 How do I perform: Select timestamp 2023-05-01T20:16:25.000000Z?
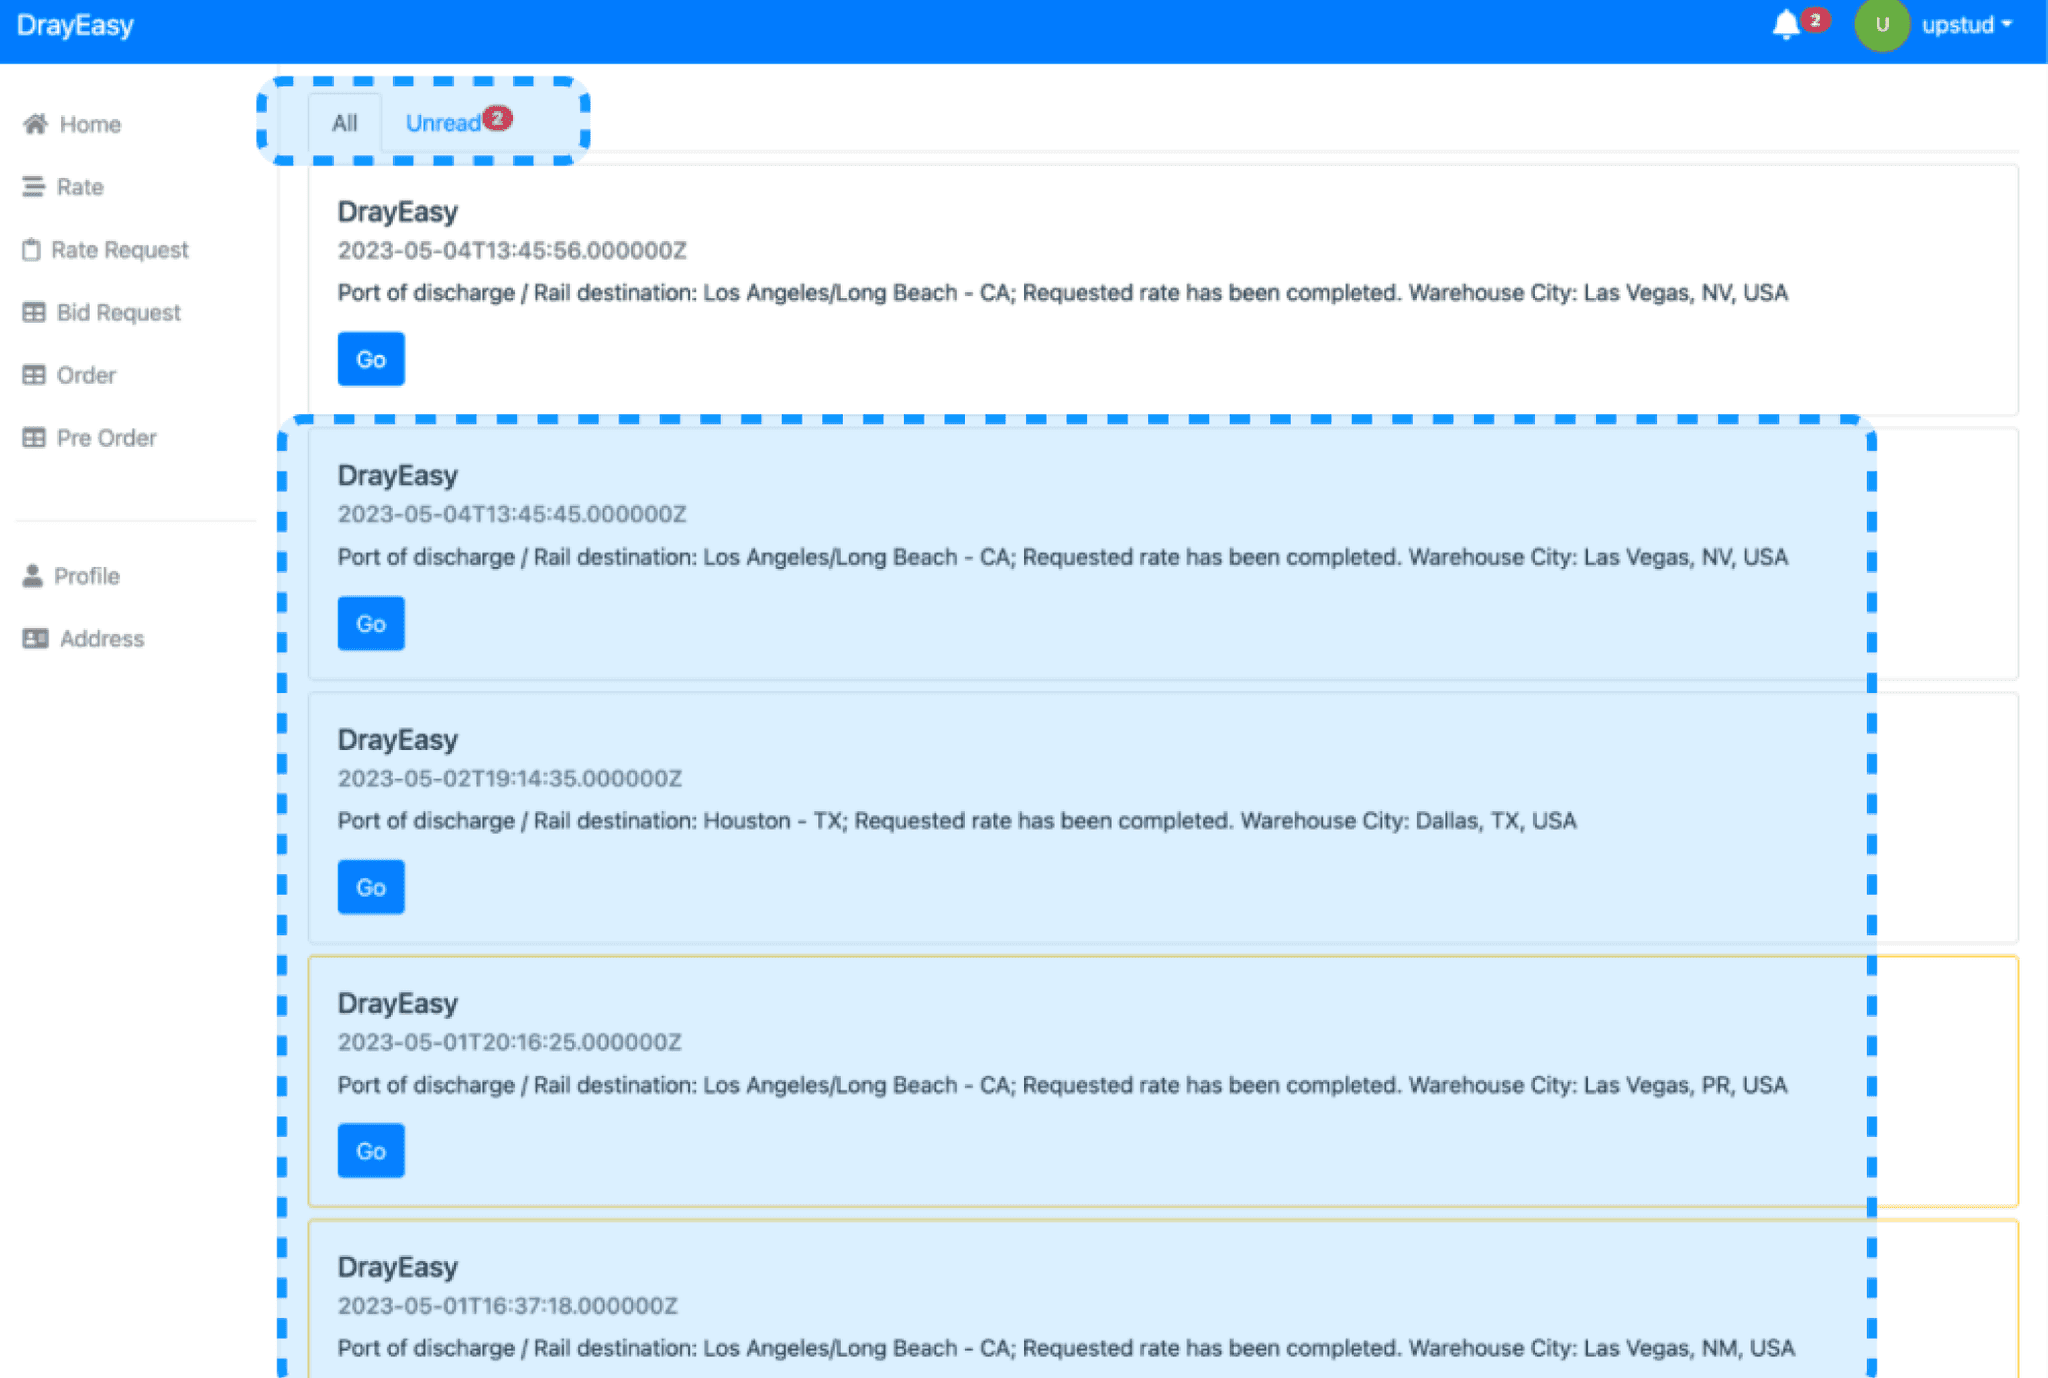click(510, 1042)
